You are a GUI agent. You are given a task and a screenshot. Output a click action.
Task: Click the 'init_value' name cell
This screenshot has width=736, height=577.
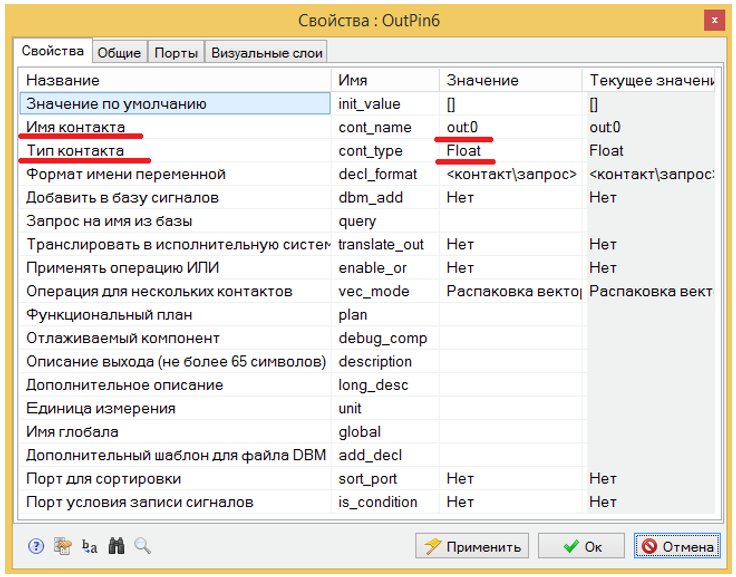coord(385,103)
